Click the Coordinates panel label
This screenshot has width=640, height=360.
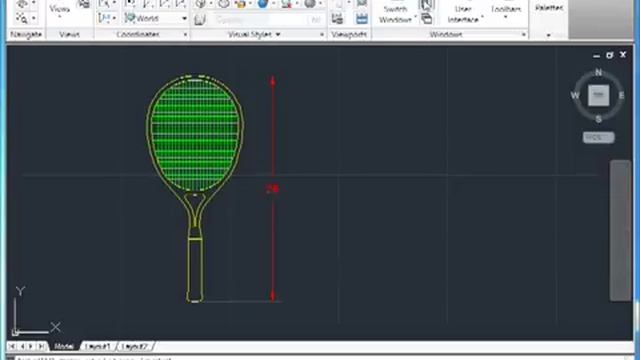pos(138,34)
